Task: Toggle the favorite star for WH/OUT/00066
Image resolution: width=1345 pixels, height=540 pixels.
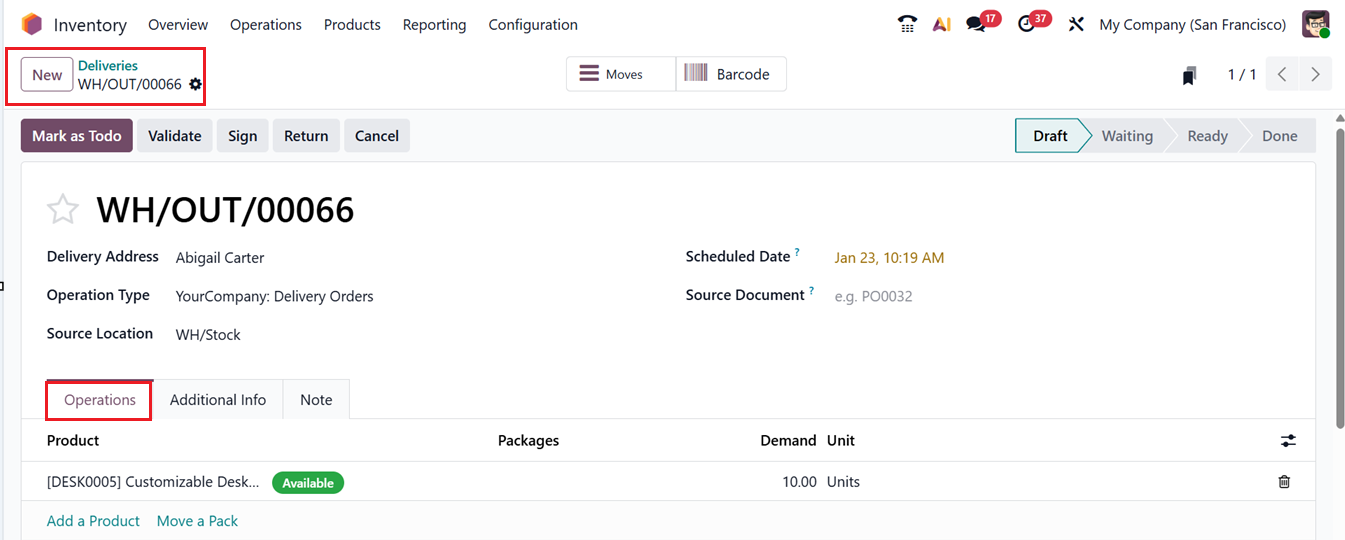Action: 63,210
